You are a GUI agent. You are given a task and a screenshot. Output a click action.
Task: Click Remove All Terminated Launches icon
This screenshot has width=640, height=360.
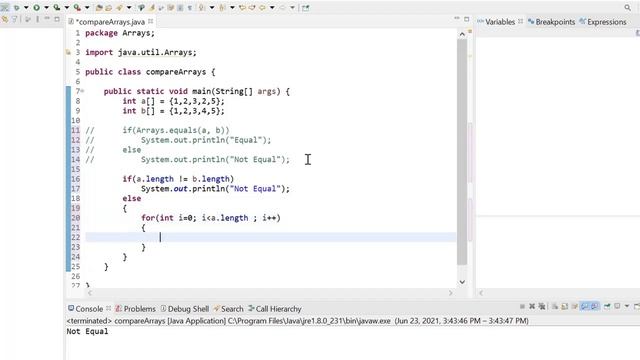click(542, 306)
